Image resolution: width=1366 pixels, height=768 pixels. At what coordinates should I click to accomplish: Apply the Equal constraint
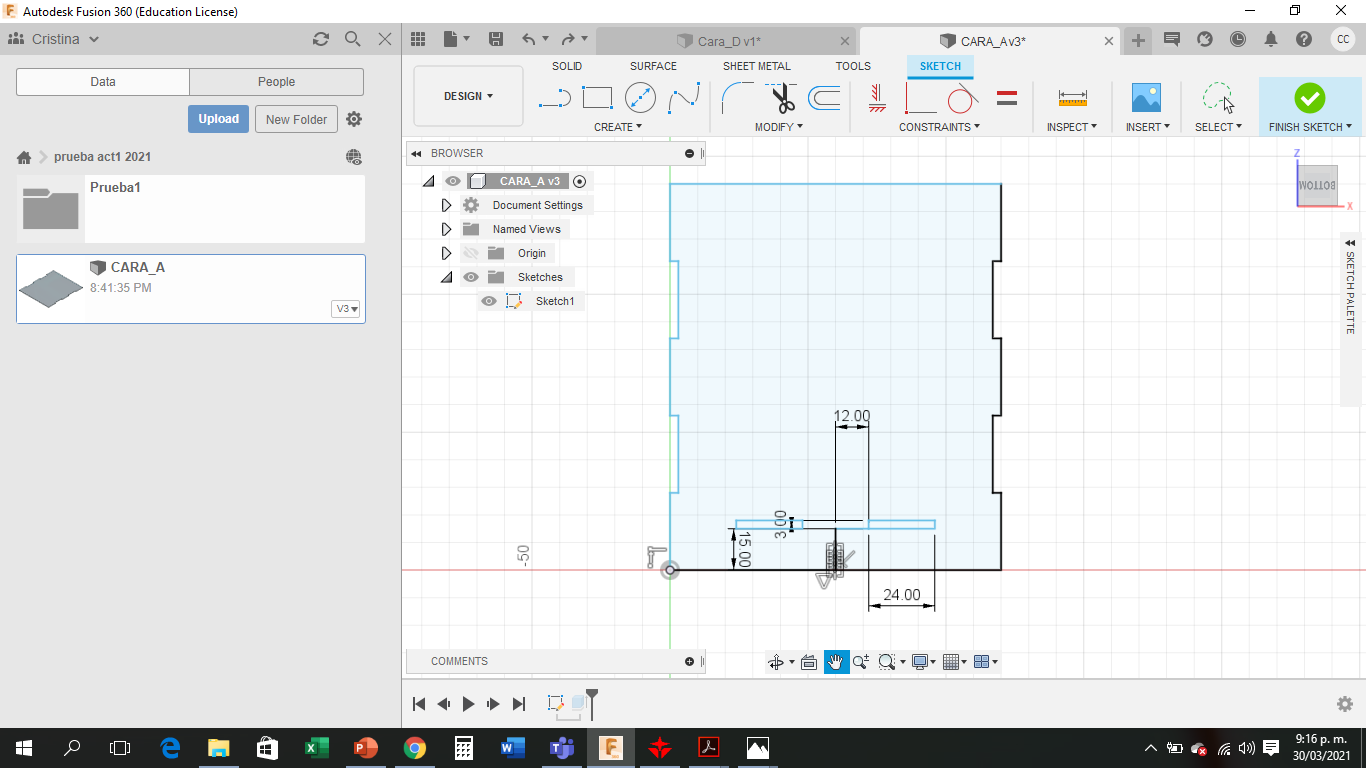click(x=1007, y=98)
